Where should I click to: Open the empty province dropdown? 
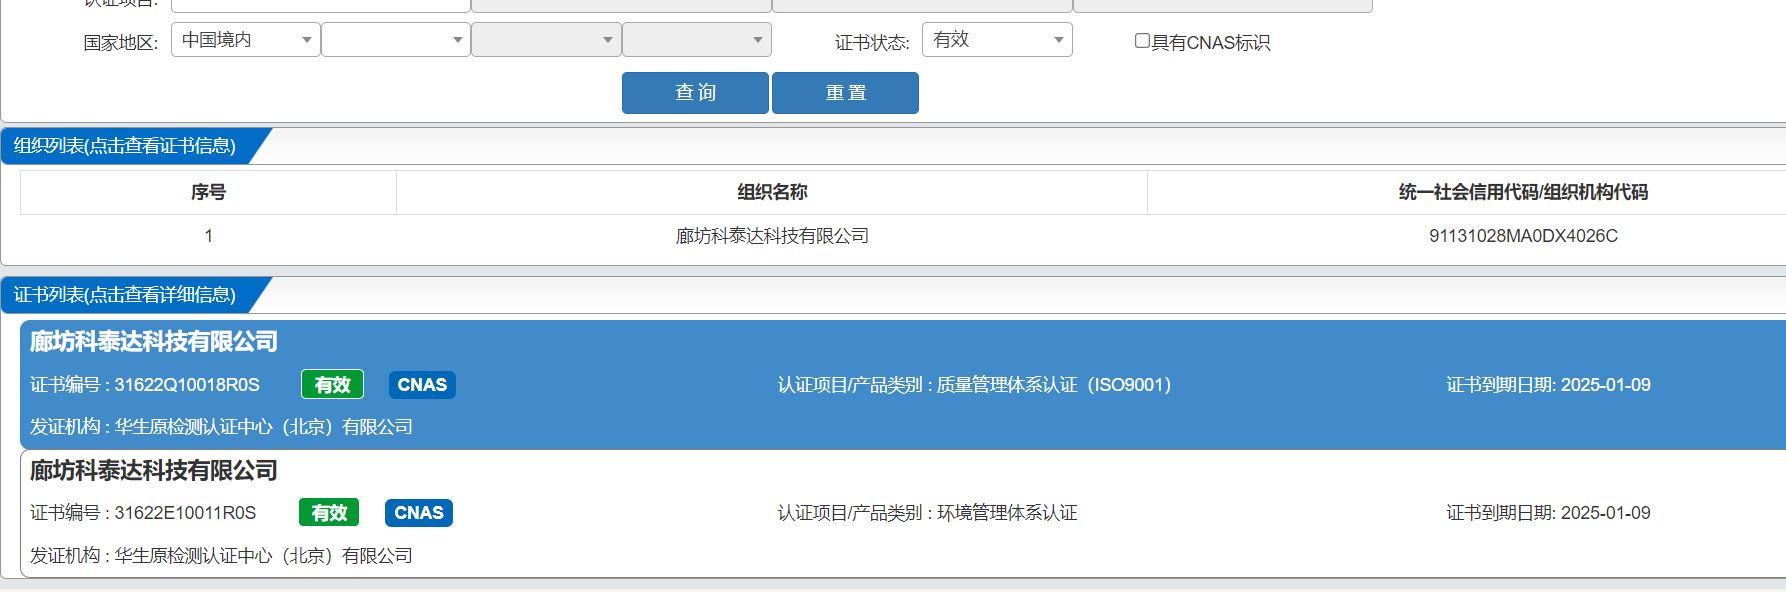[x=396, y=40]
